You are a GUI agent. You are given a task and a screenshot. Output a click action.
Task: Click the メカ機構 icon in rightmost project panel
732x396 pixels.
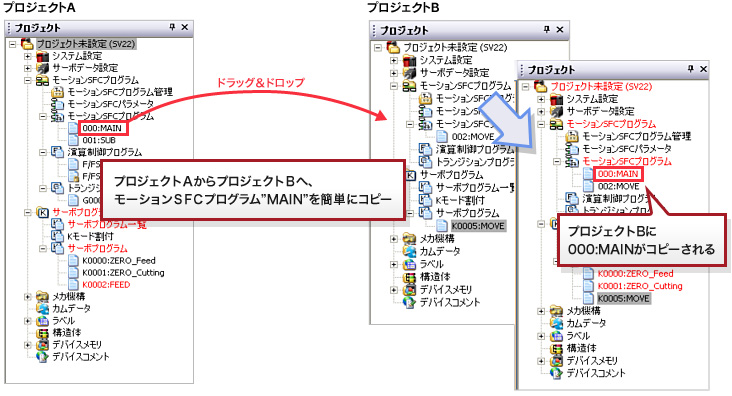(x=556, y=311)
